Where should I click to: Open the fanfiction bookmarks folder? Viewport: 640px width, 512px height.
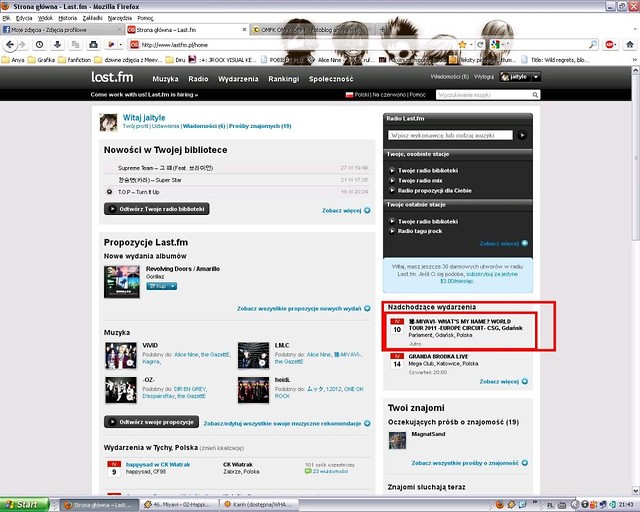click(75, 60)
